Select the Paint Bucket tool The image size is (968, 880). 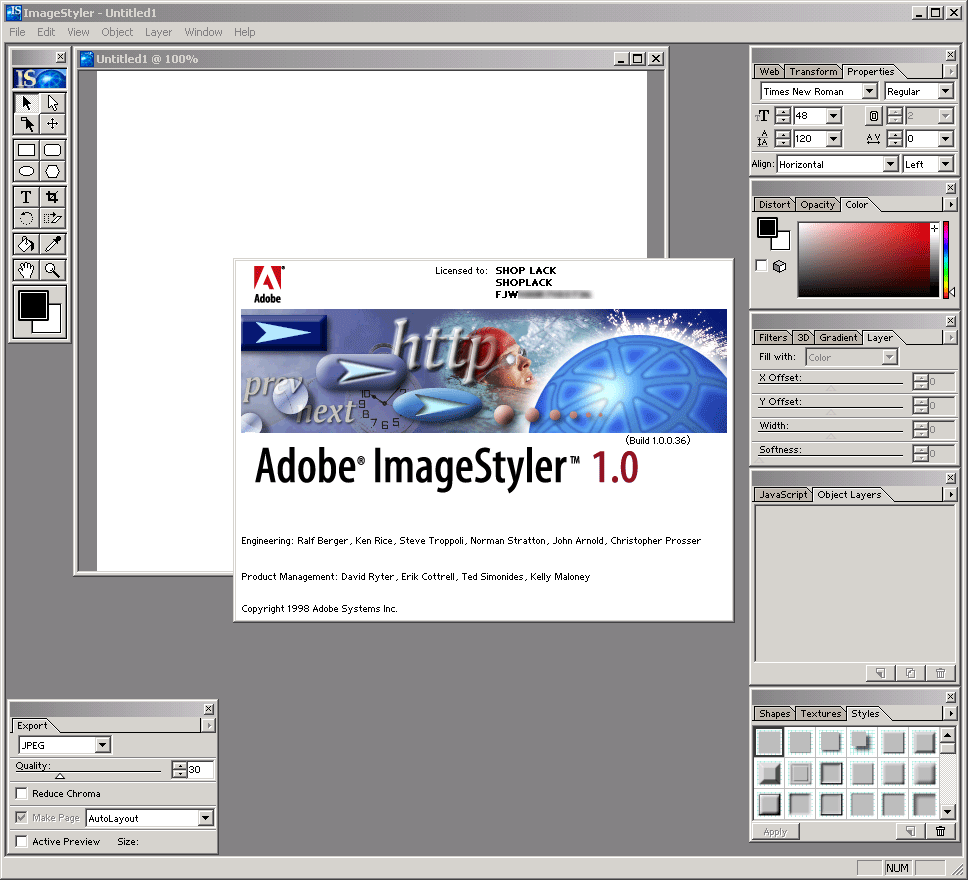tap(27, 244)
